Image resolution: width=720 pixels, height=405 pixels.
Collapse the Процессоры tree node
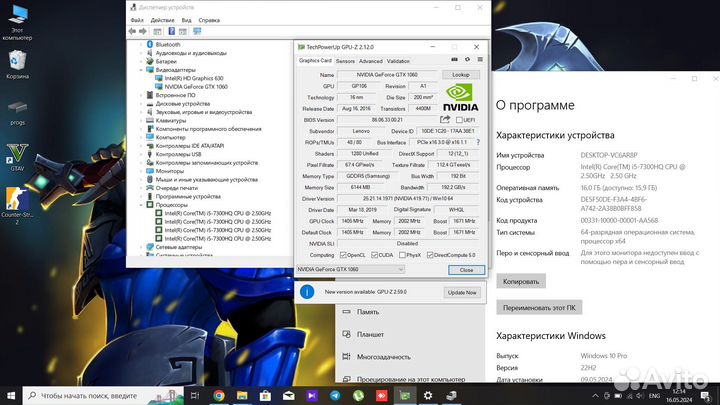[141, 205]
